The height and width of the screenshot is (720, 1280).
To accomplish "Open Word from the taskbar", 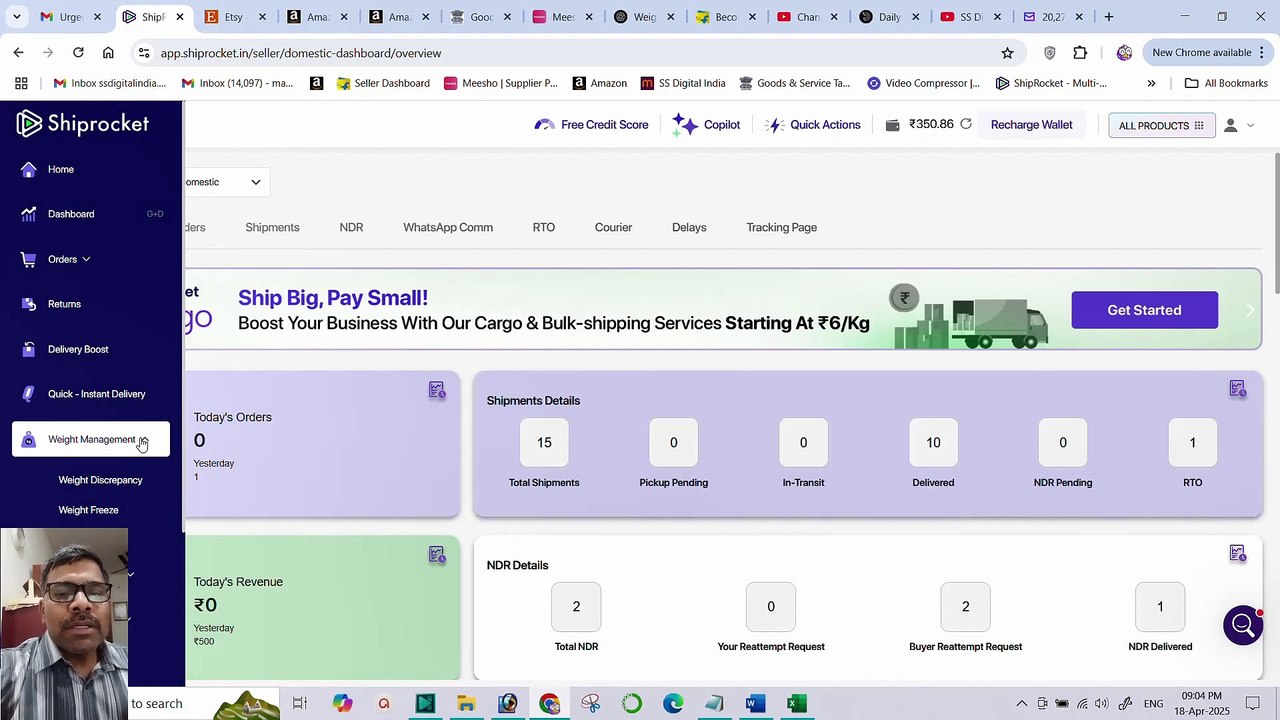I will tap(755, 704).
